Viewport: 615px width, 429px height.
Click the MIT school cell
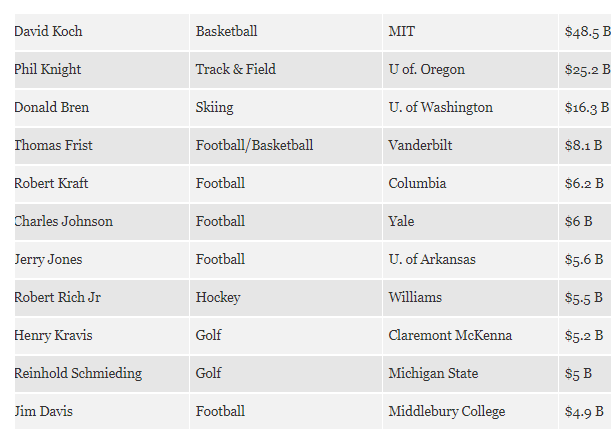470,32
